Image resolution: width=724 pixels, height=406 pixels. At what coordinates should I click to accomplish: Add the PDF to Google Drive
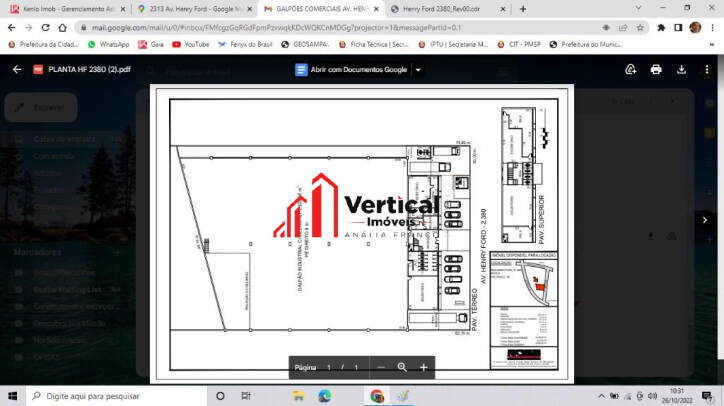(631, 69)
